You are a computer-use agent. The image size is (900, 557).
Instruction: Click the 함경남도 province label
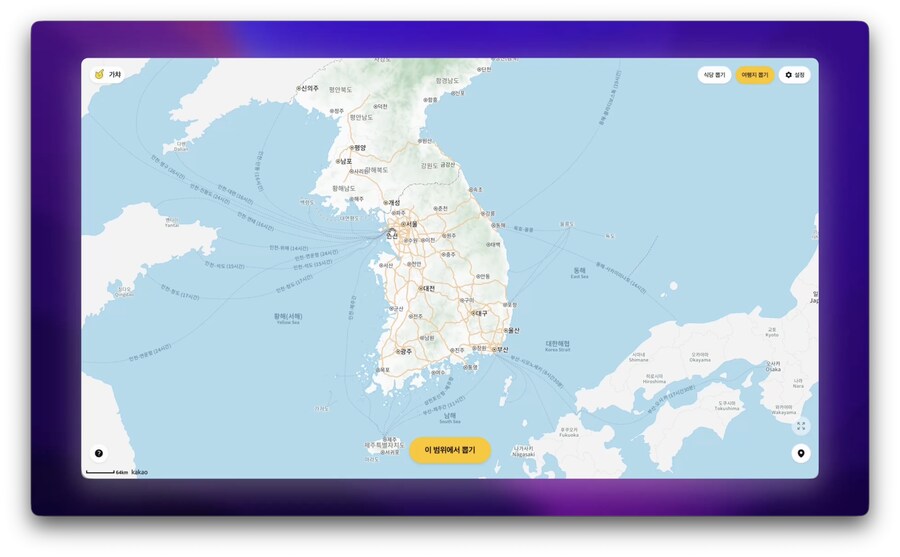tap(447, 81)
